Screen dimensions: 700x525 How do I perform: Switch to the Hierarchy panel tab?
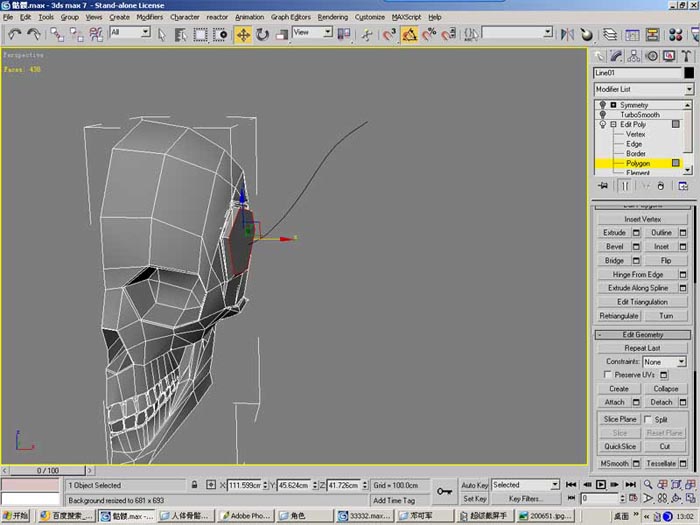(x=633, y=56)
